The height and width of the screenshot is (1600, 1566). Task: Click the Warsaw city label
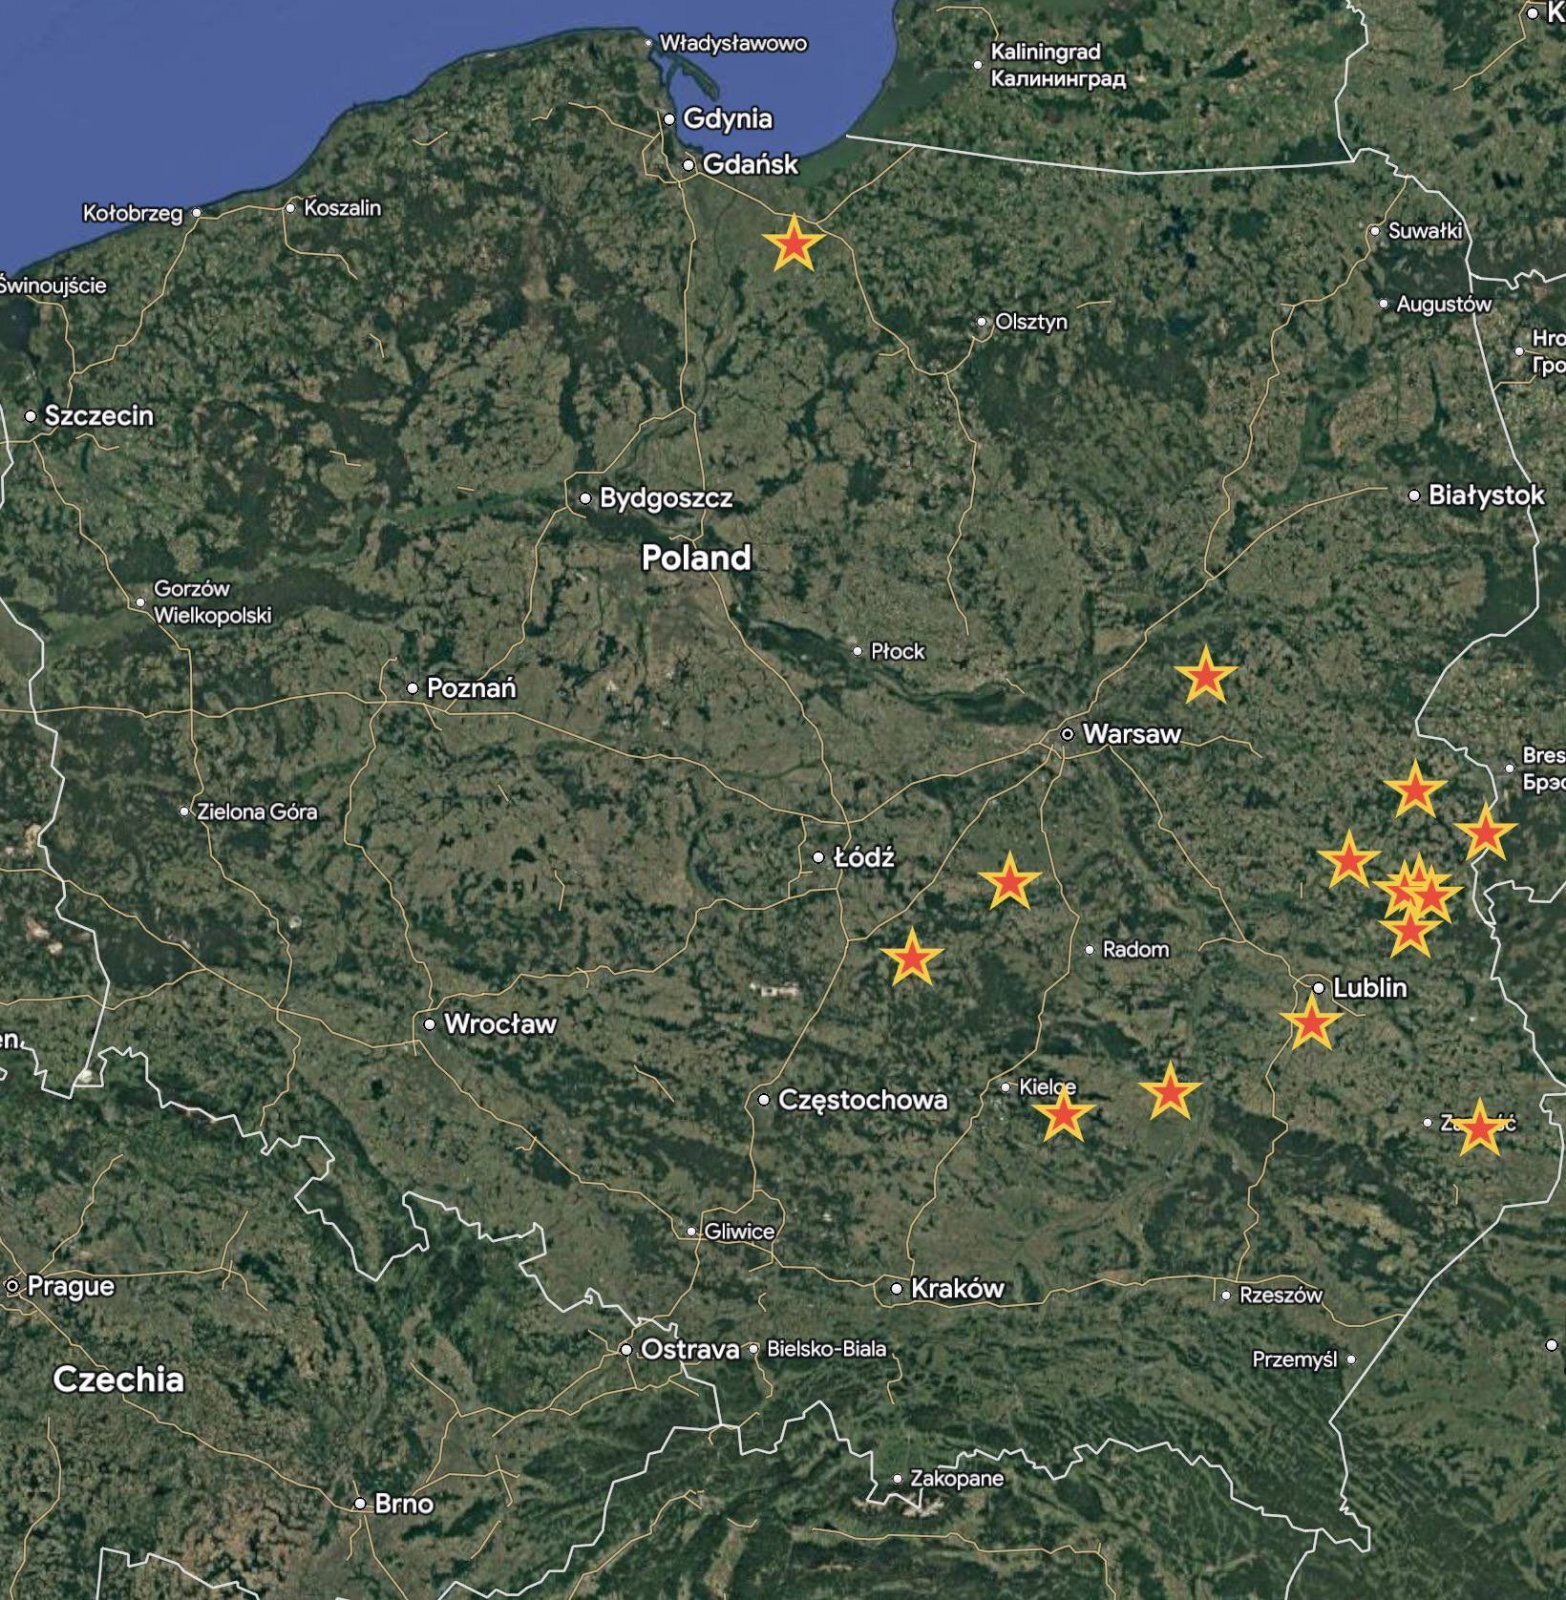[1131, 734]
